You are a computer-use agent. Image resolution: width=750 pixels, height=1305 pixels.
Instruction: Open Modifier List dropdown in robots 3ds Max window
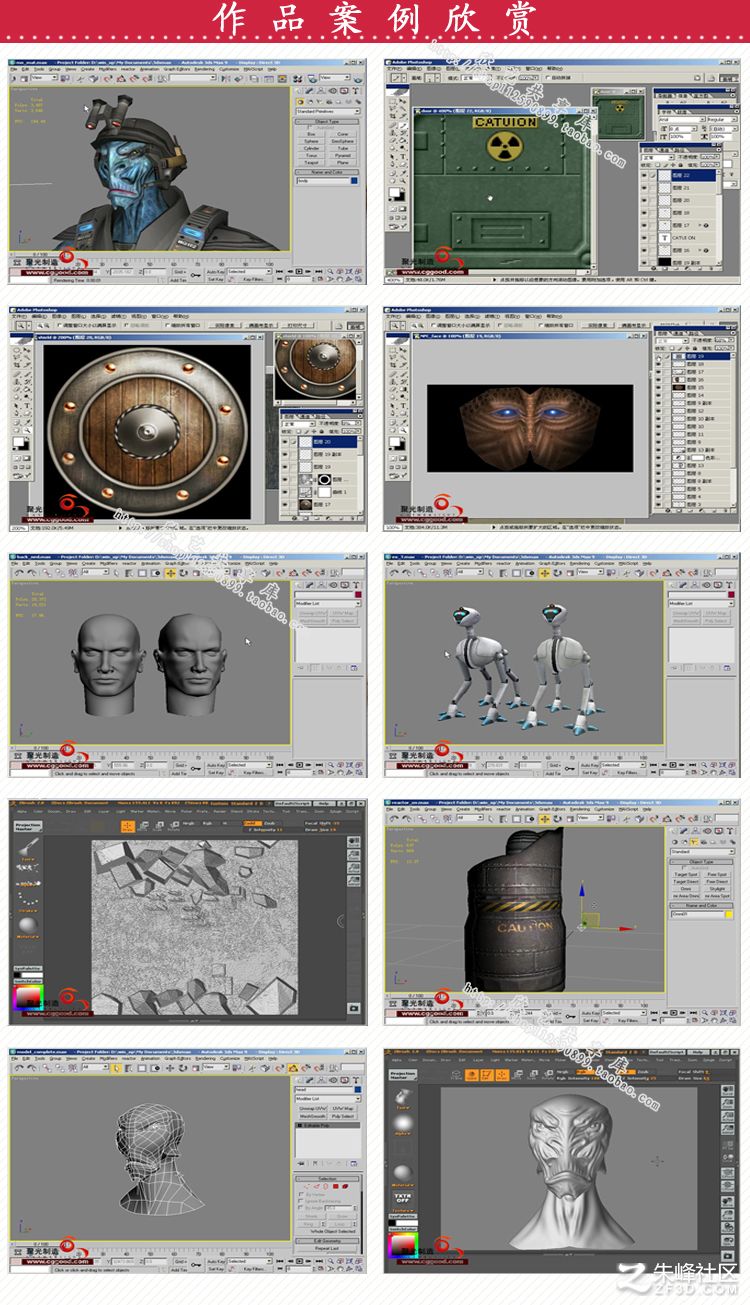(702, 603)
